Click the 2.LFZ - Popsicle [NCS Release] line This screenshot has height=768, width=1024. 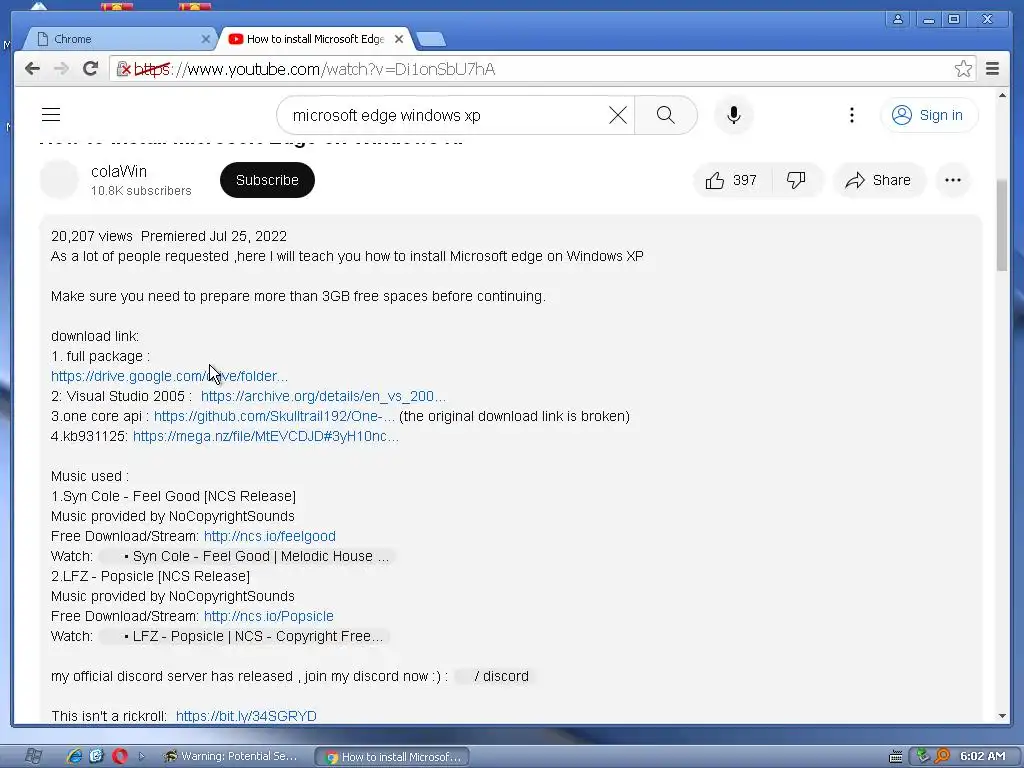pos(150,577)
